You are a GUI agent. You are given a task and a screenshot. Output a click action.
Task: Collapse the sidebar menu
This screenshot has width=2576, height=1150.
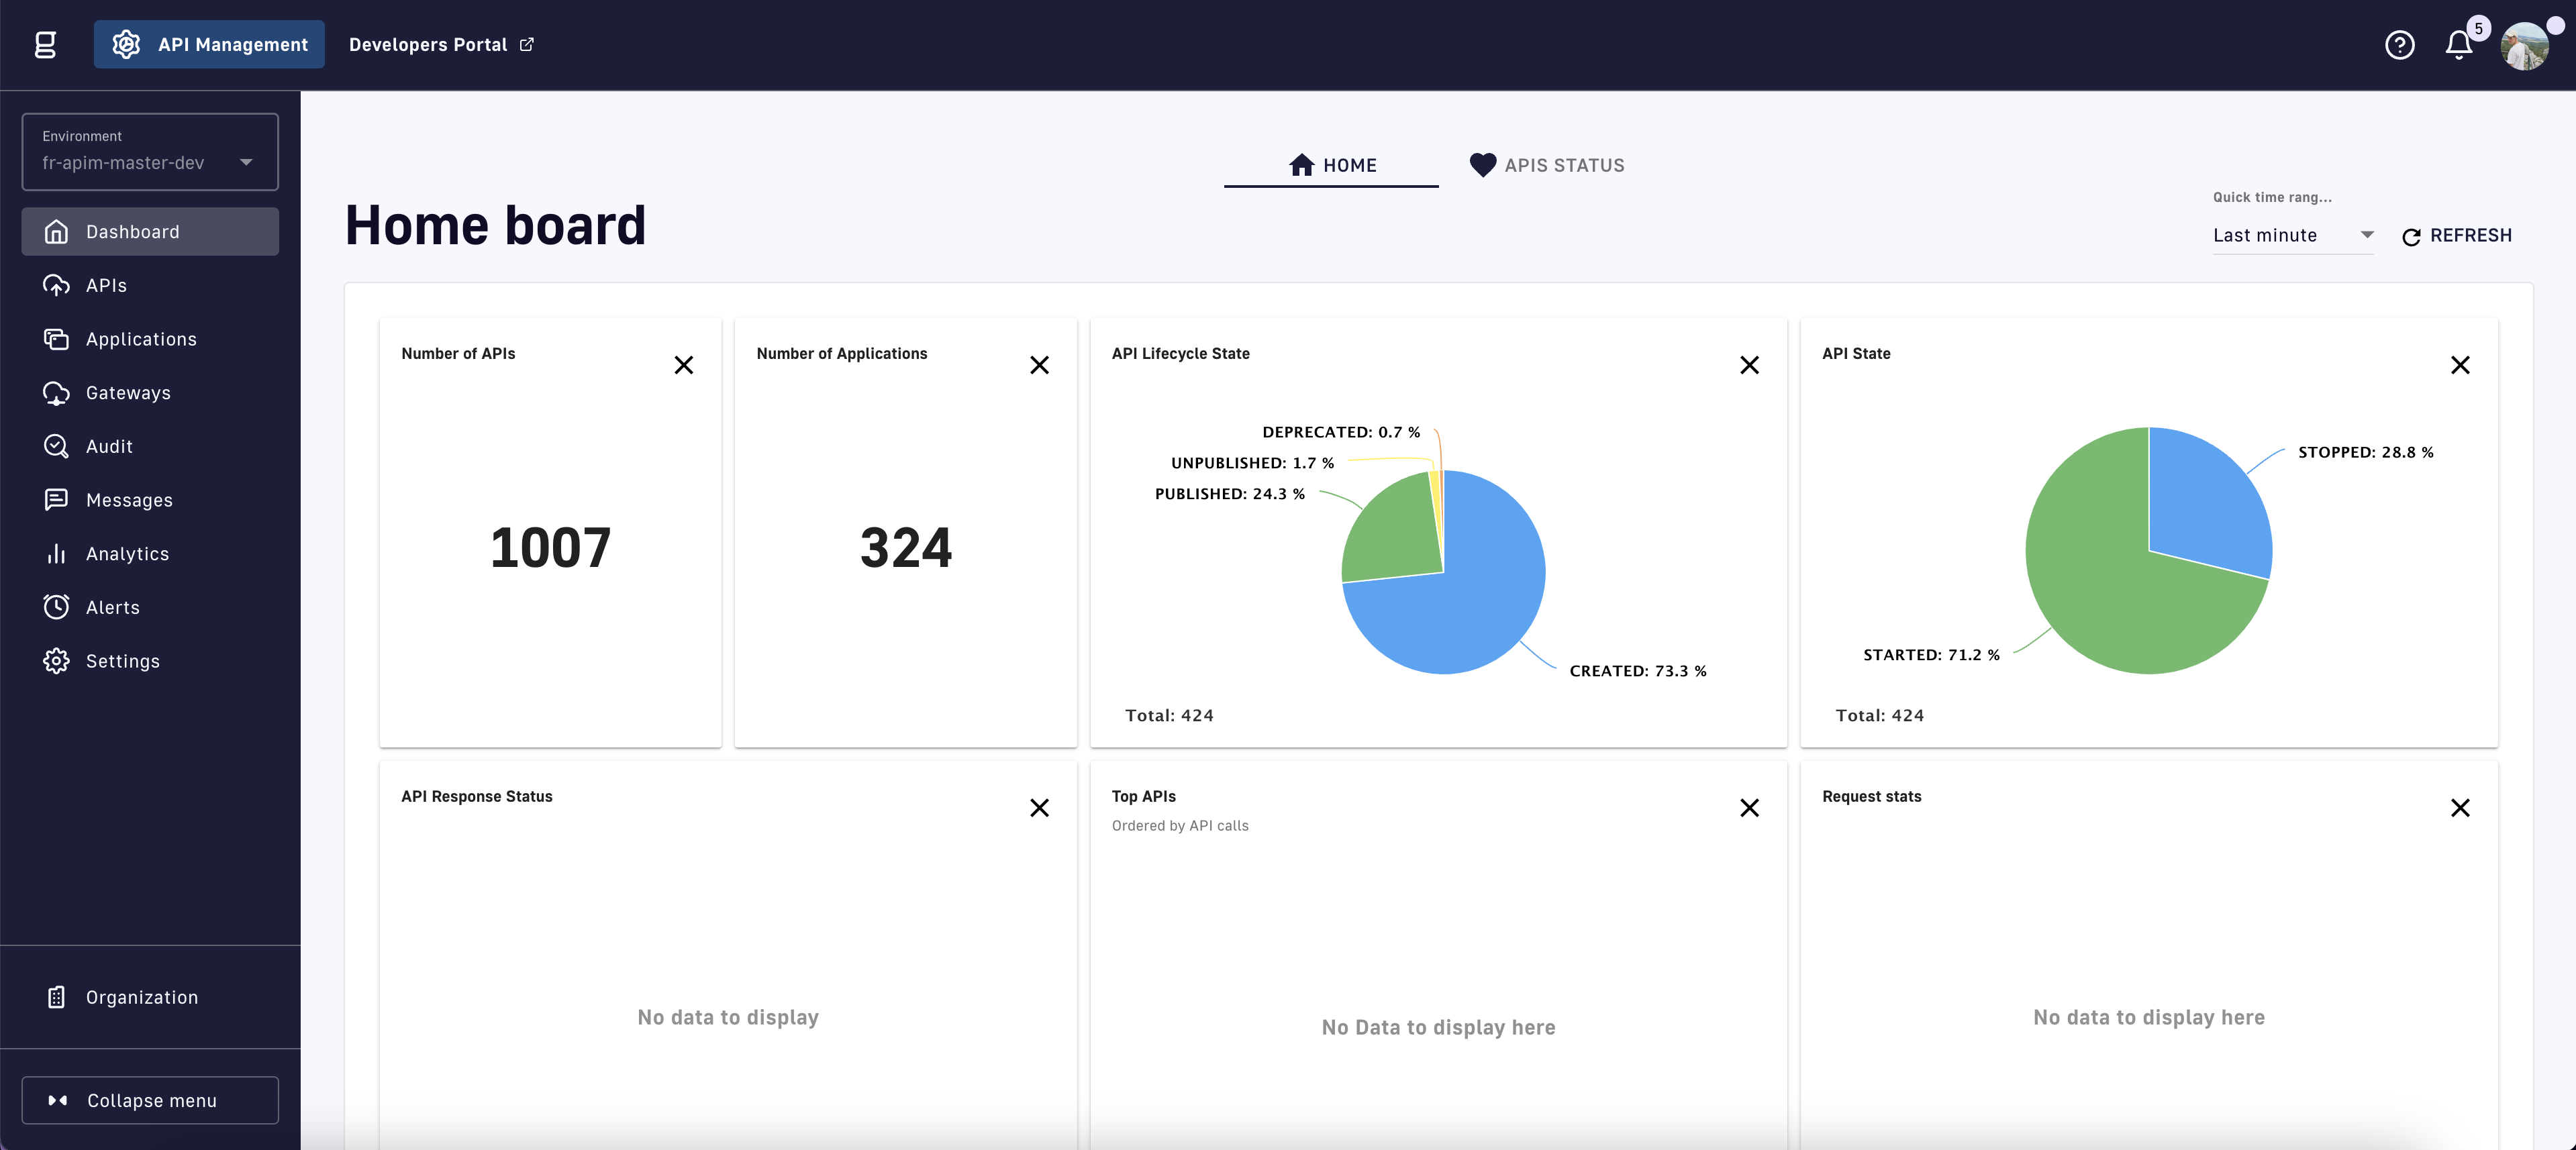click(x=150, y=1100)
